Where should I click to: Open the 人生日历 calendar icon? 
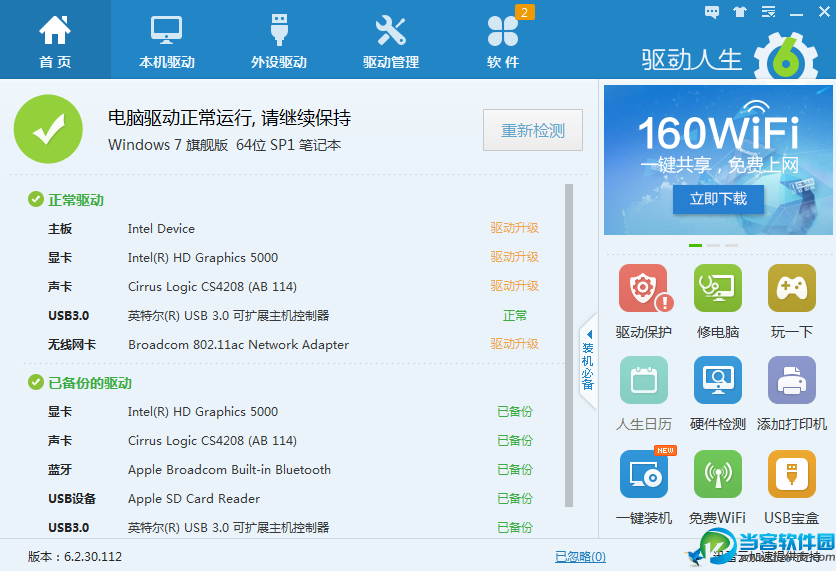point(643,381)
